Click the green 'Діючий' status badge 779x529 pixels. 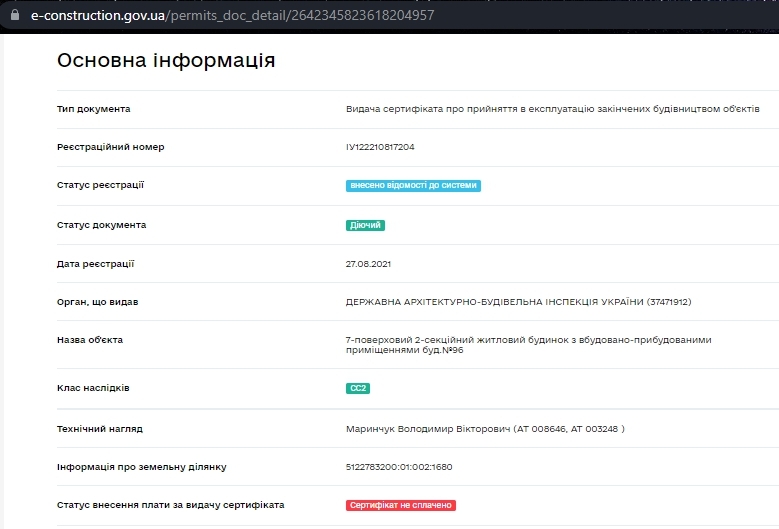pos(365,225)
